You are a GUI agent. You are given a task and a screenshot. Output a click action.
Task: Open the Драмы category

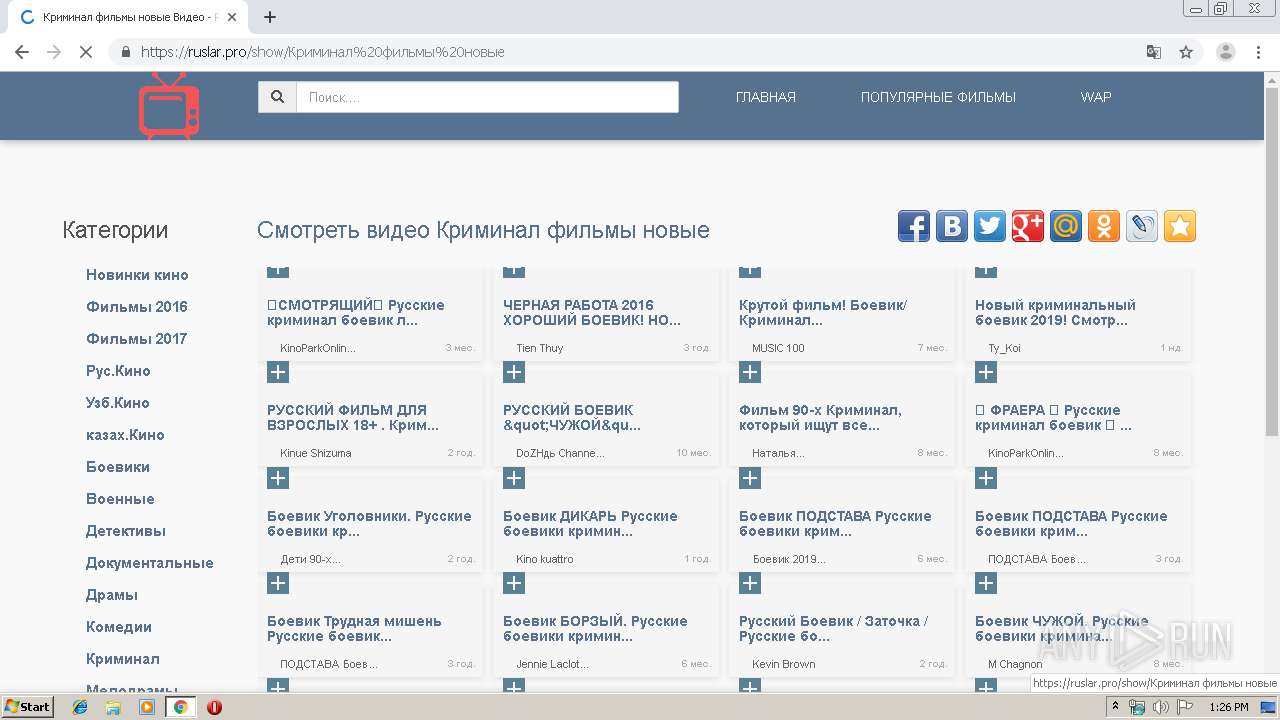[x=112, y=595]
